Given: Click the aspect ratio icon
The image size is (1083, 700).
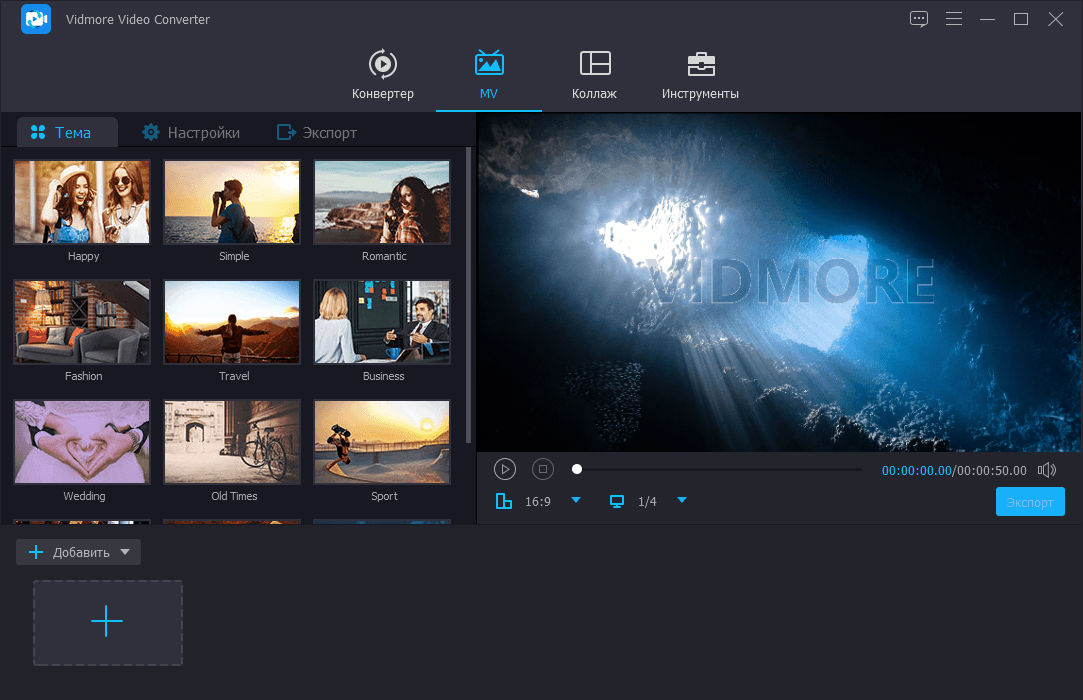Looking at the screenshot, I should (504, 501).
